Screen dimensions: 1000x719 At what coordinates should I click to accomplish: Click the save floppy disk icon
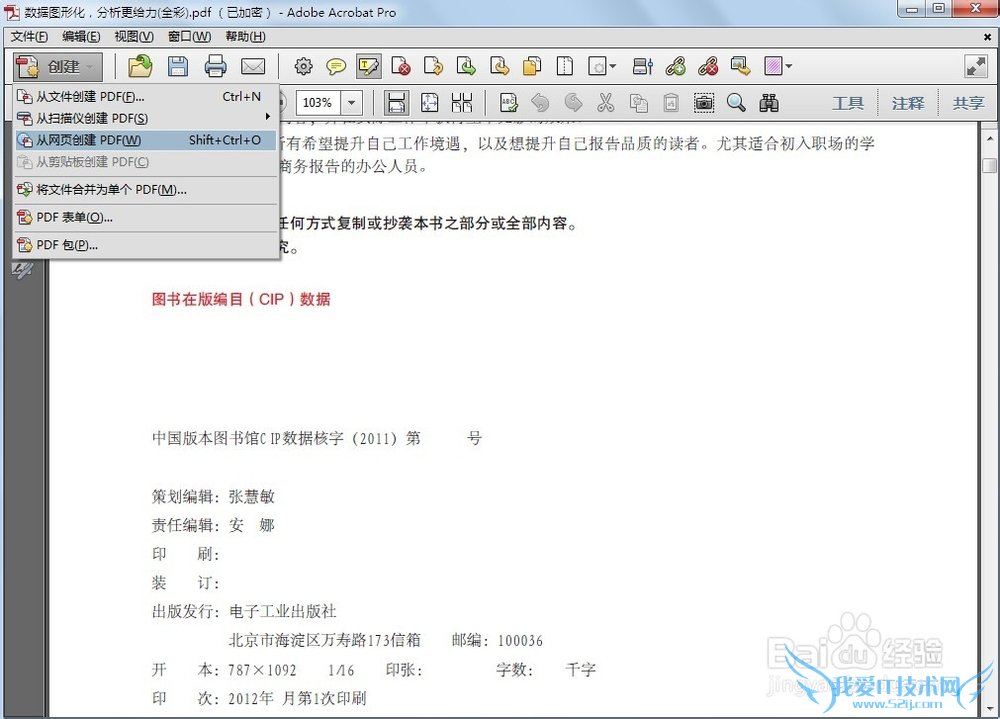pyautogui.click(x=178, y=66)
